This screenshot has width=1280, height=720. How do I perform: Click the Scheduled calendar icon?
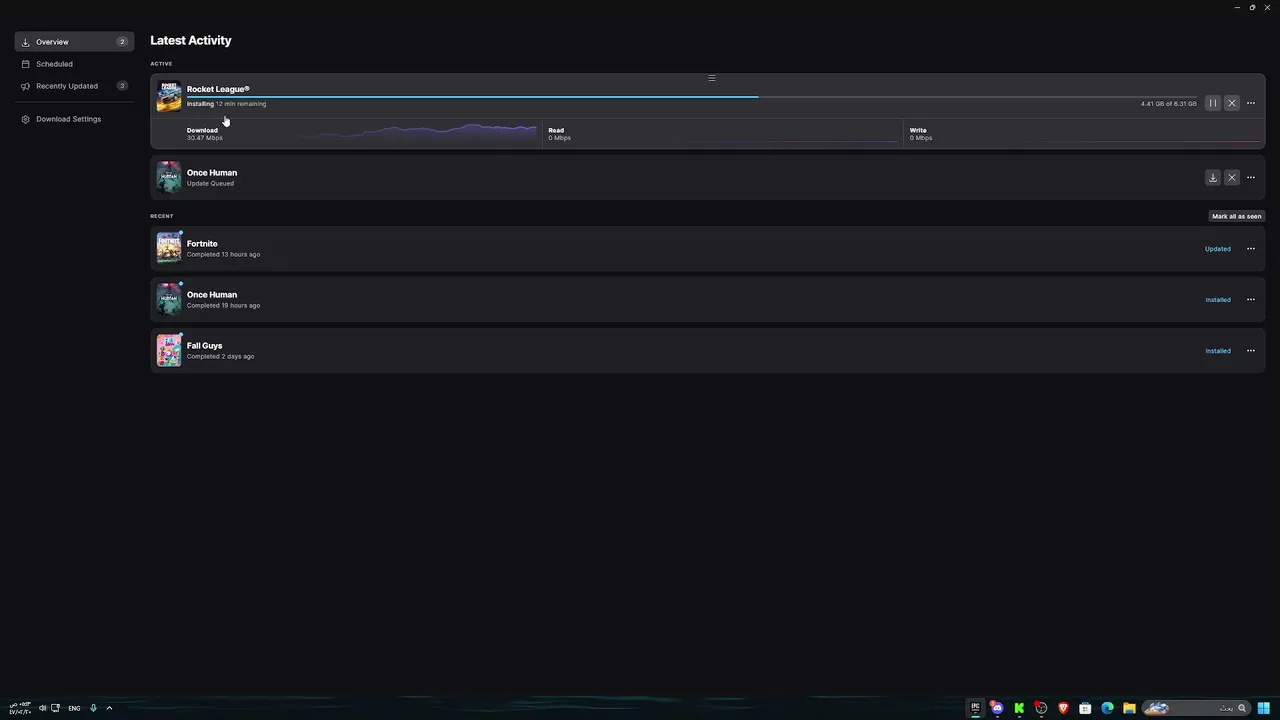(26, 64)
